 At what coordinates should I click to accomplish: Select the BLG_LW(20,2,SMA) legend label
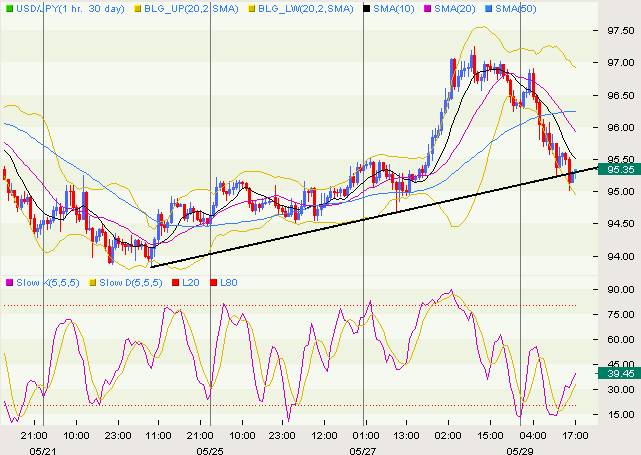pos(306,9)
